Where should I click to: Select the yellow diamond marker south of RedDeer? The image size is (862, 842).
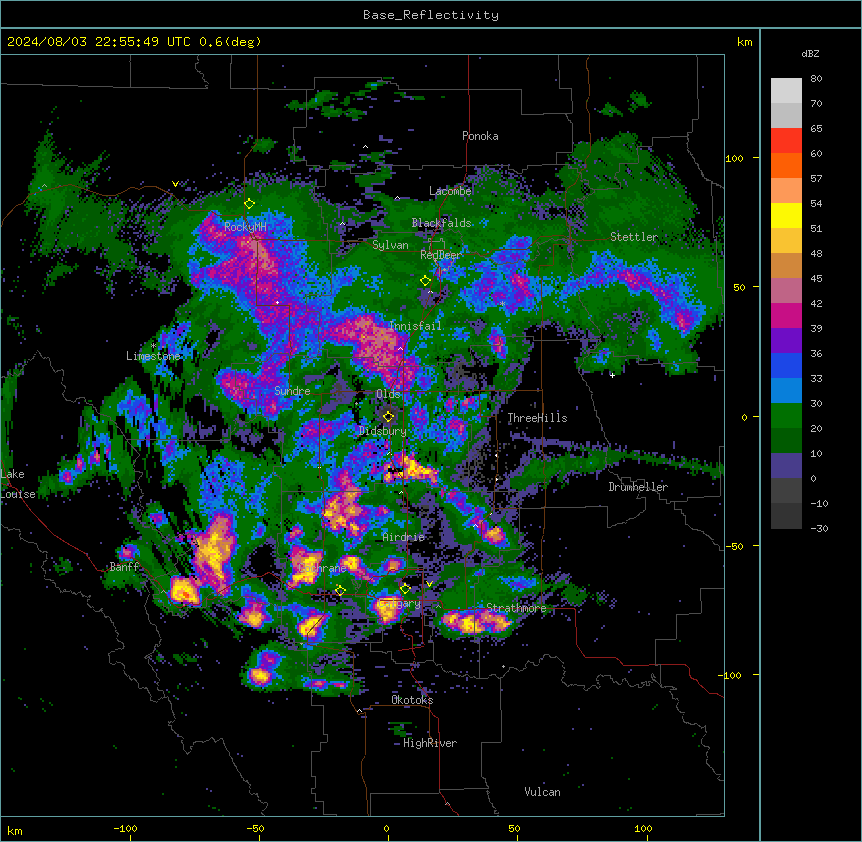[426, 281]
